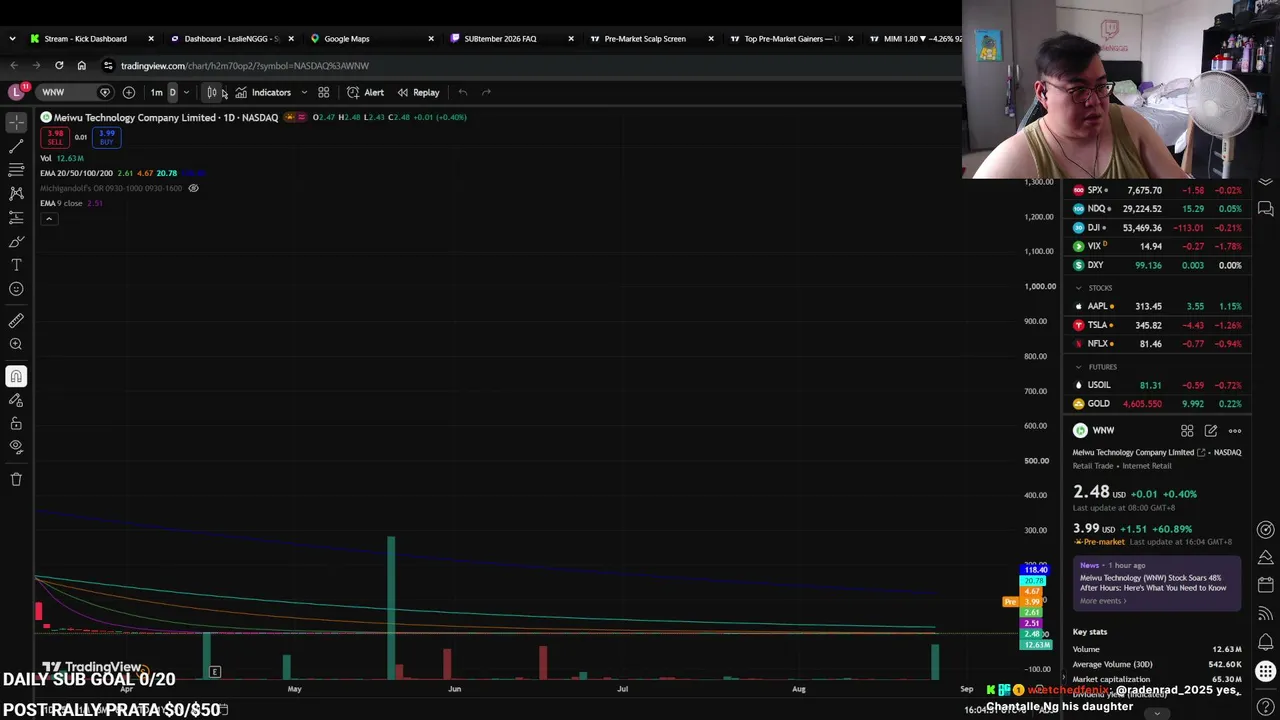Click the 3.98 SELL button
1280x720 pixels.
[55, 137]
